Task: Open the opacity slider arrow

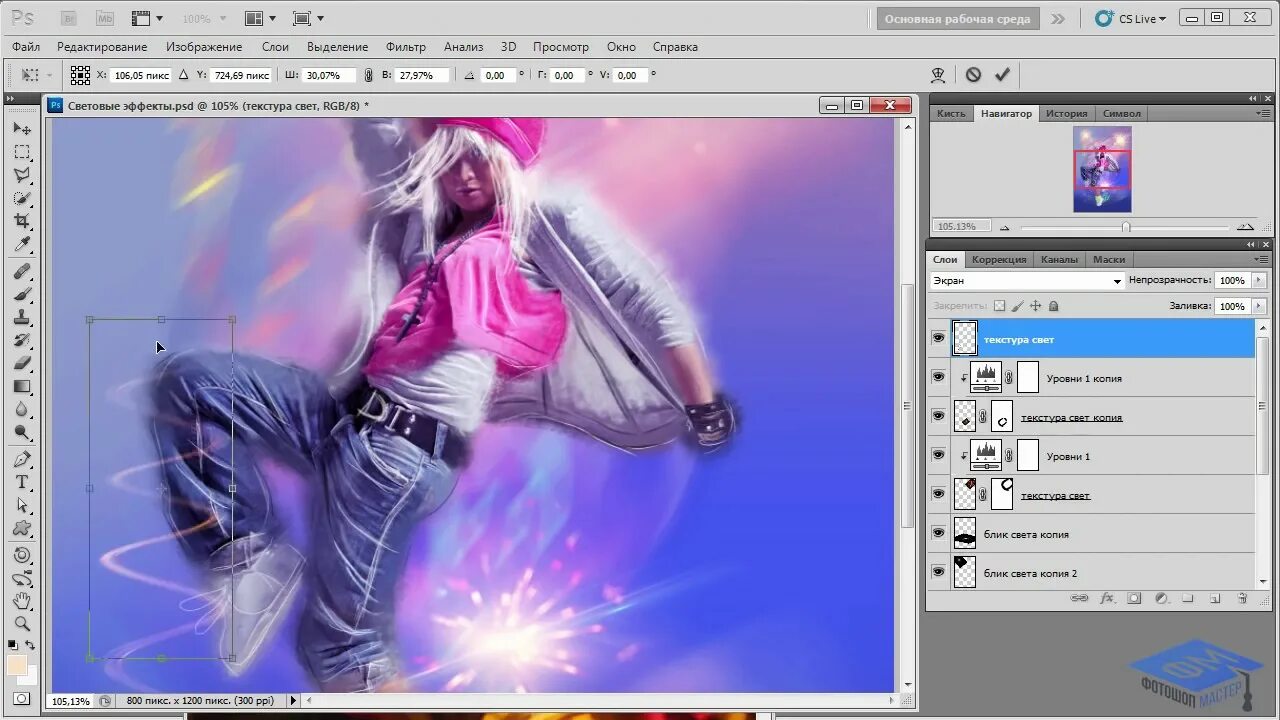Action: pyautogui.click(x=1258, y=281)
